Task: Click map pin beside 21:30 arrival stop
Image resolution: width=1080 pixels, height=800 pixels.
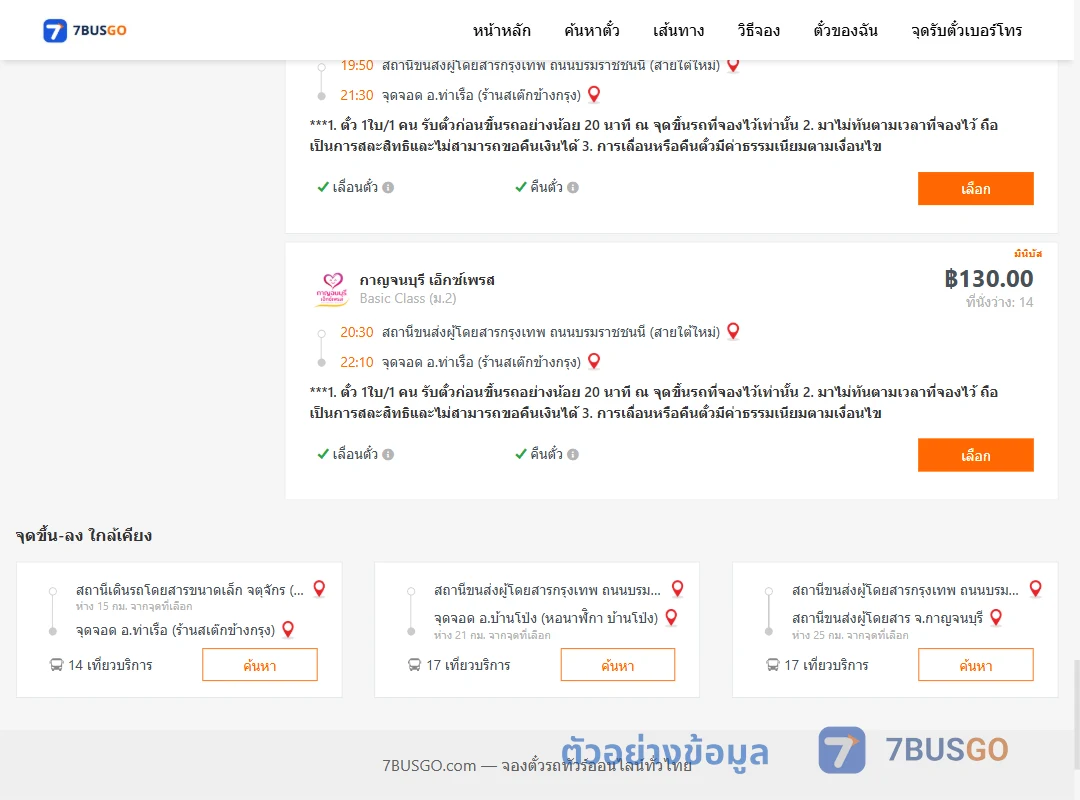Action: point(594,94)
